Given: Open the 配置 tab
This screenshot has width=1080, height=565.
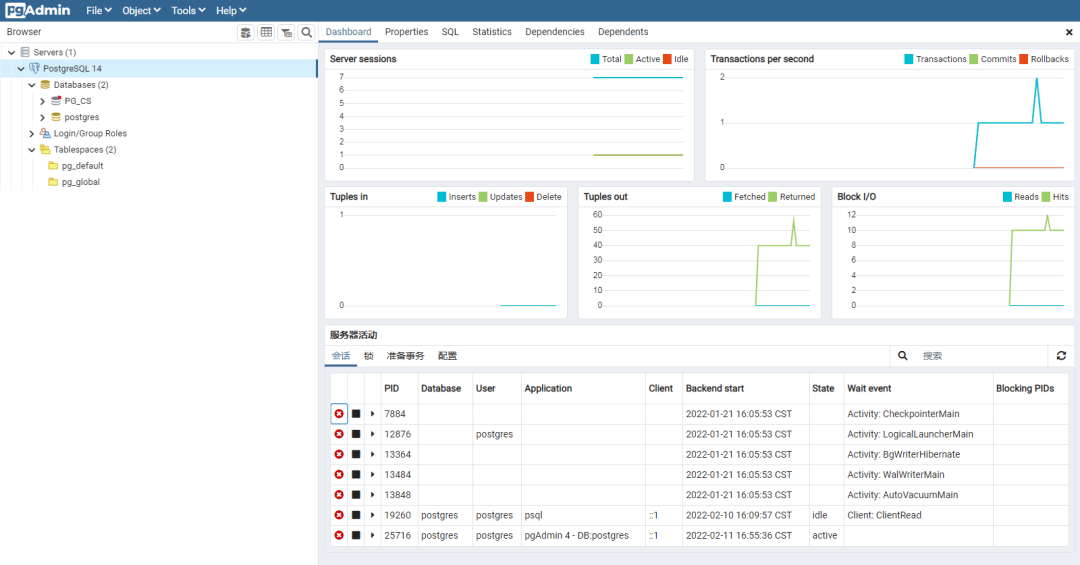Looking at the screenshot, I should 447,356.
